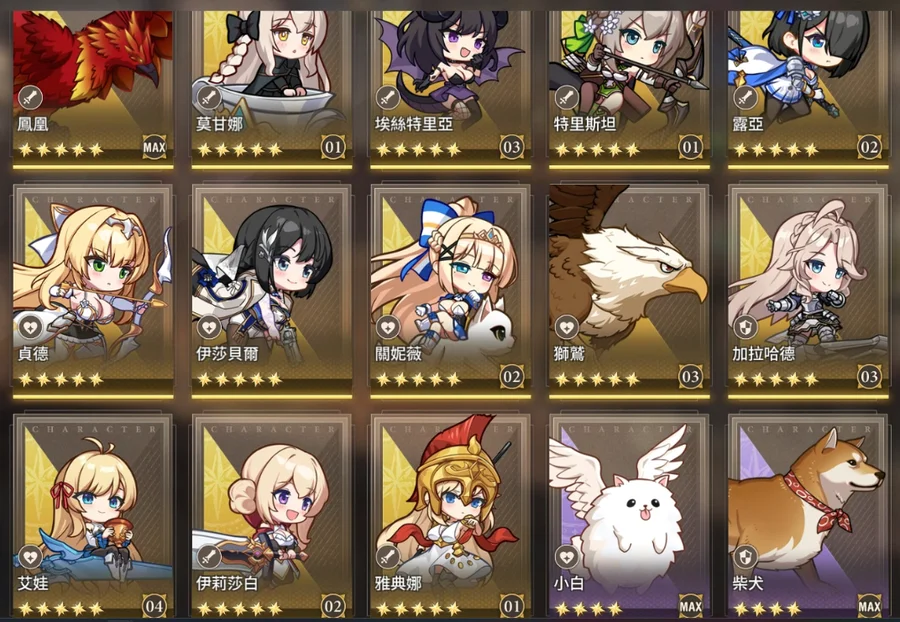Click the 03 level badge on 埃絲特里亞
The width and height of the screenshot is (900, 622).
point(511,147)
